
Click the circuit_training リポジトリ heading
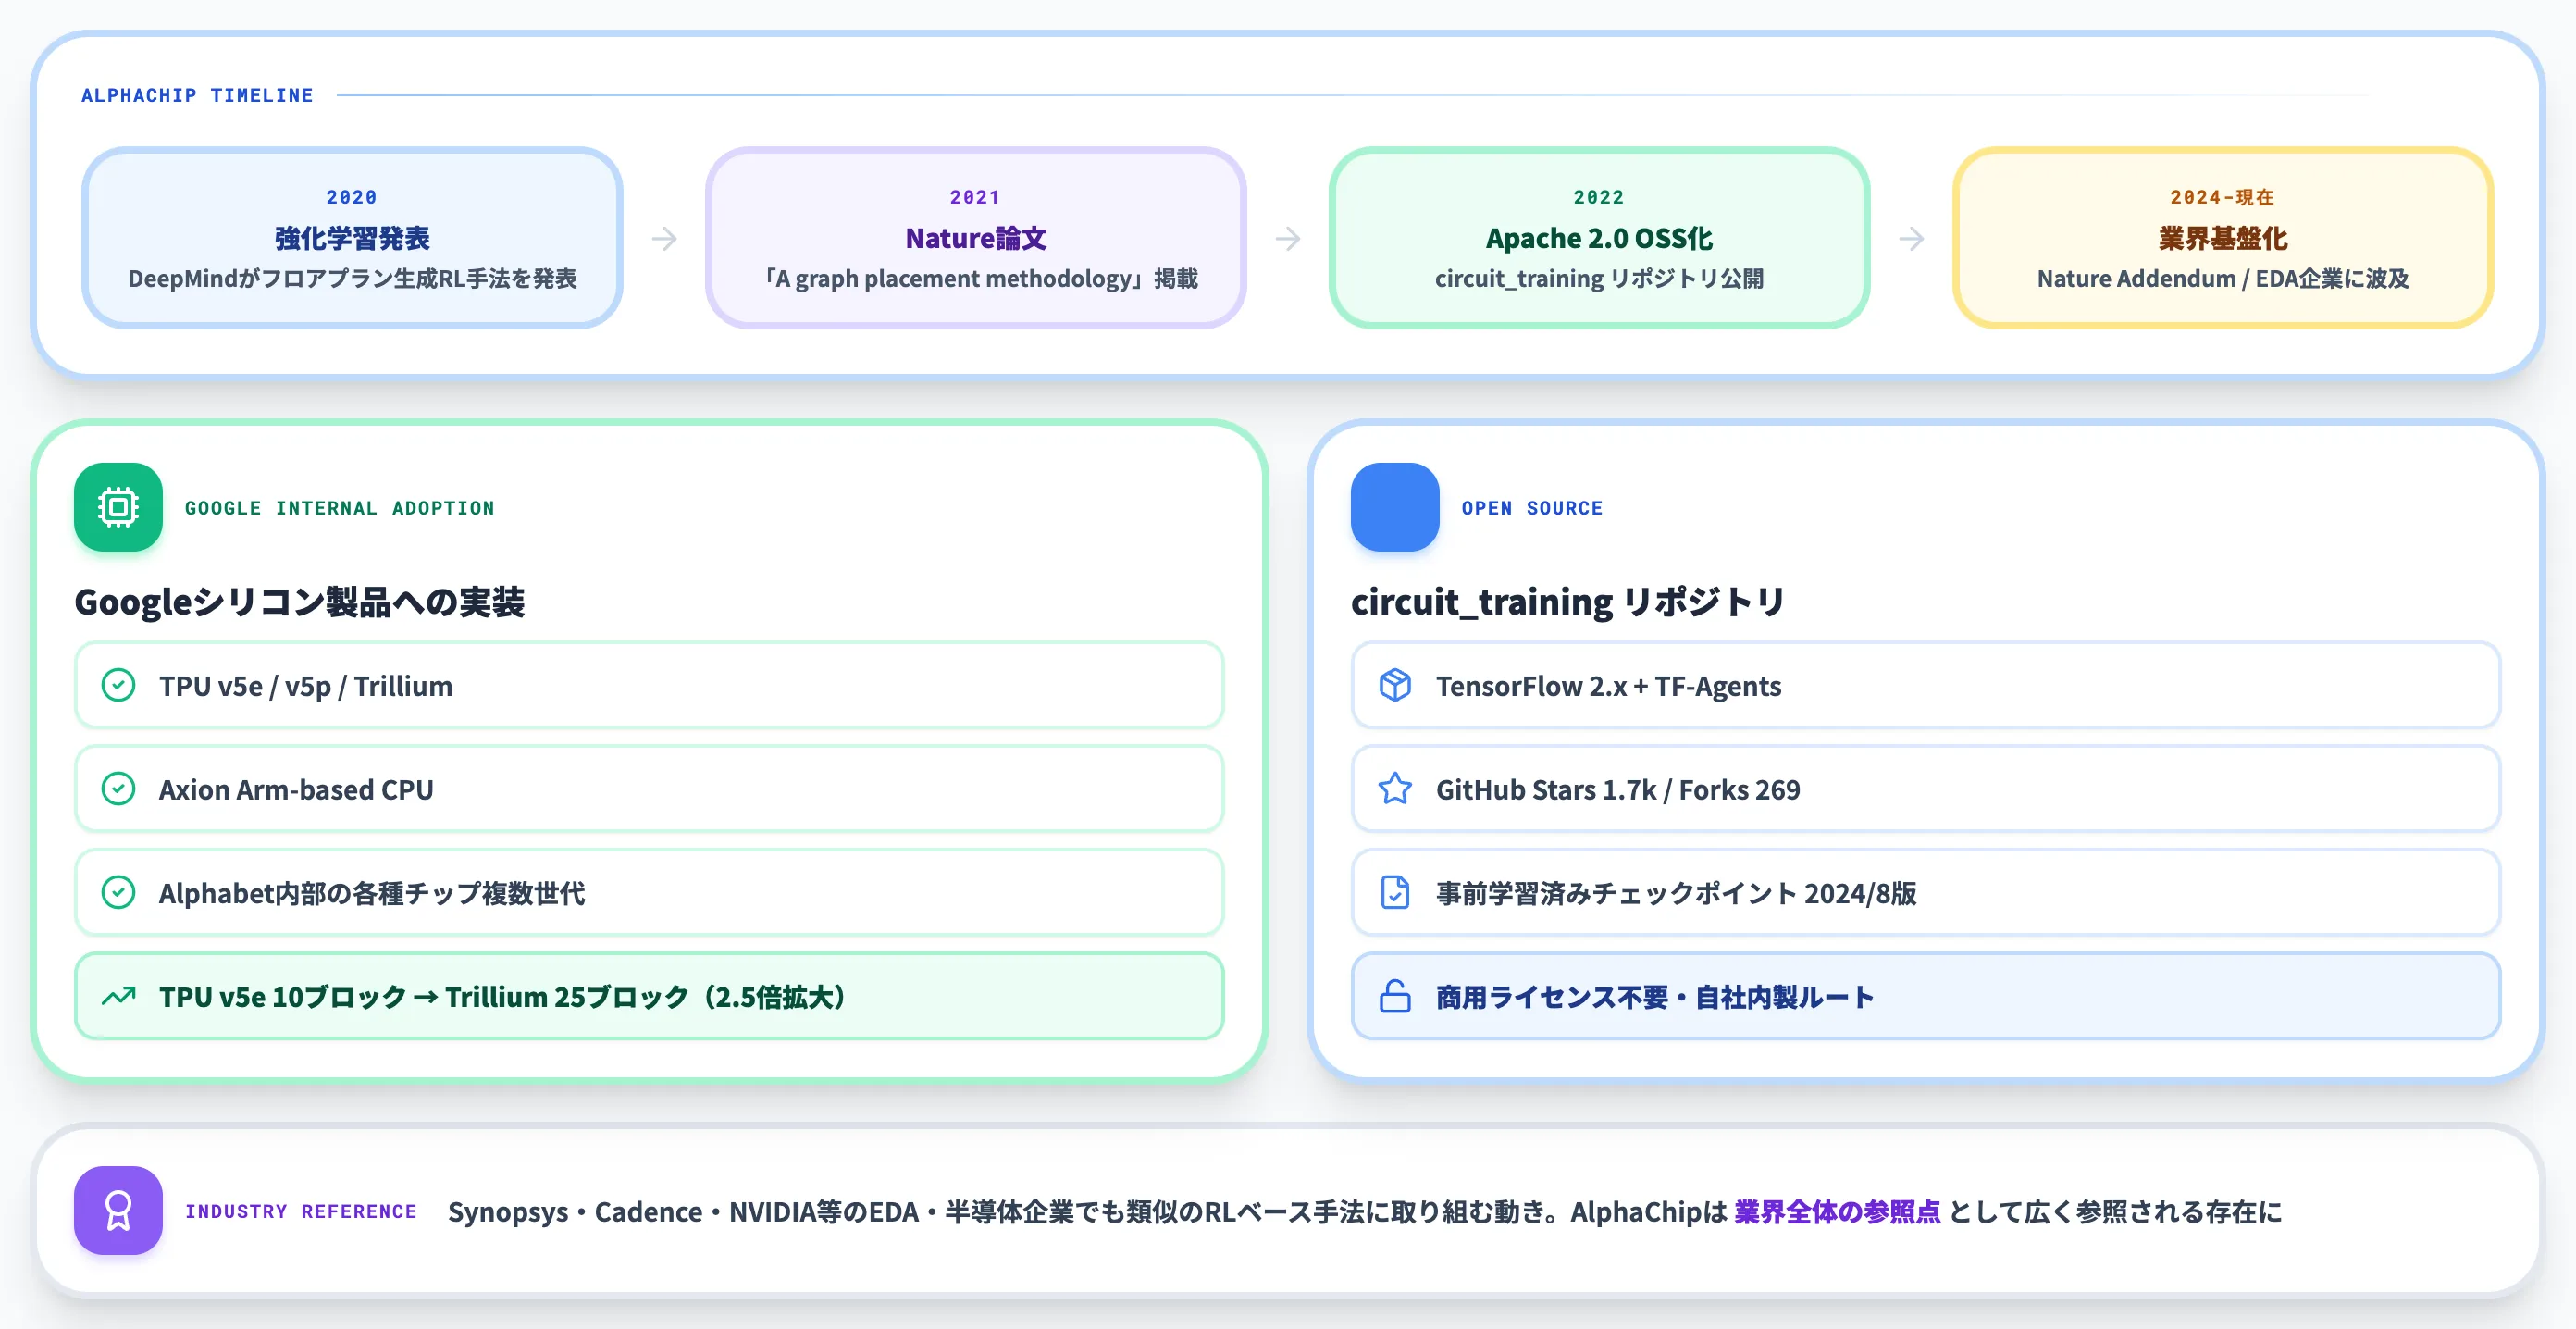[x=1568, y=602]
